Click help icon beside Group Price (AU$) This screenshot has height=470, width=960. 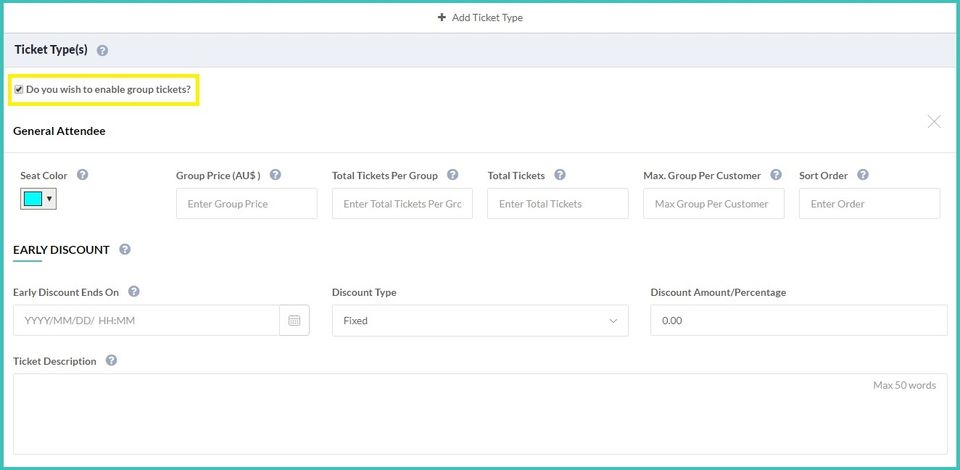pyautogui.click(x=275, y=175)
